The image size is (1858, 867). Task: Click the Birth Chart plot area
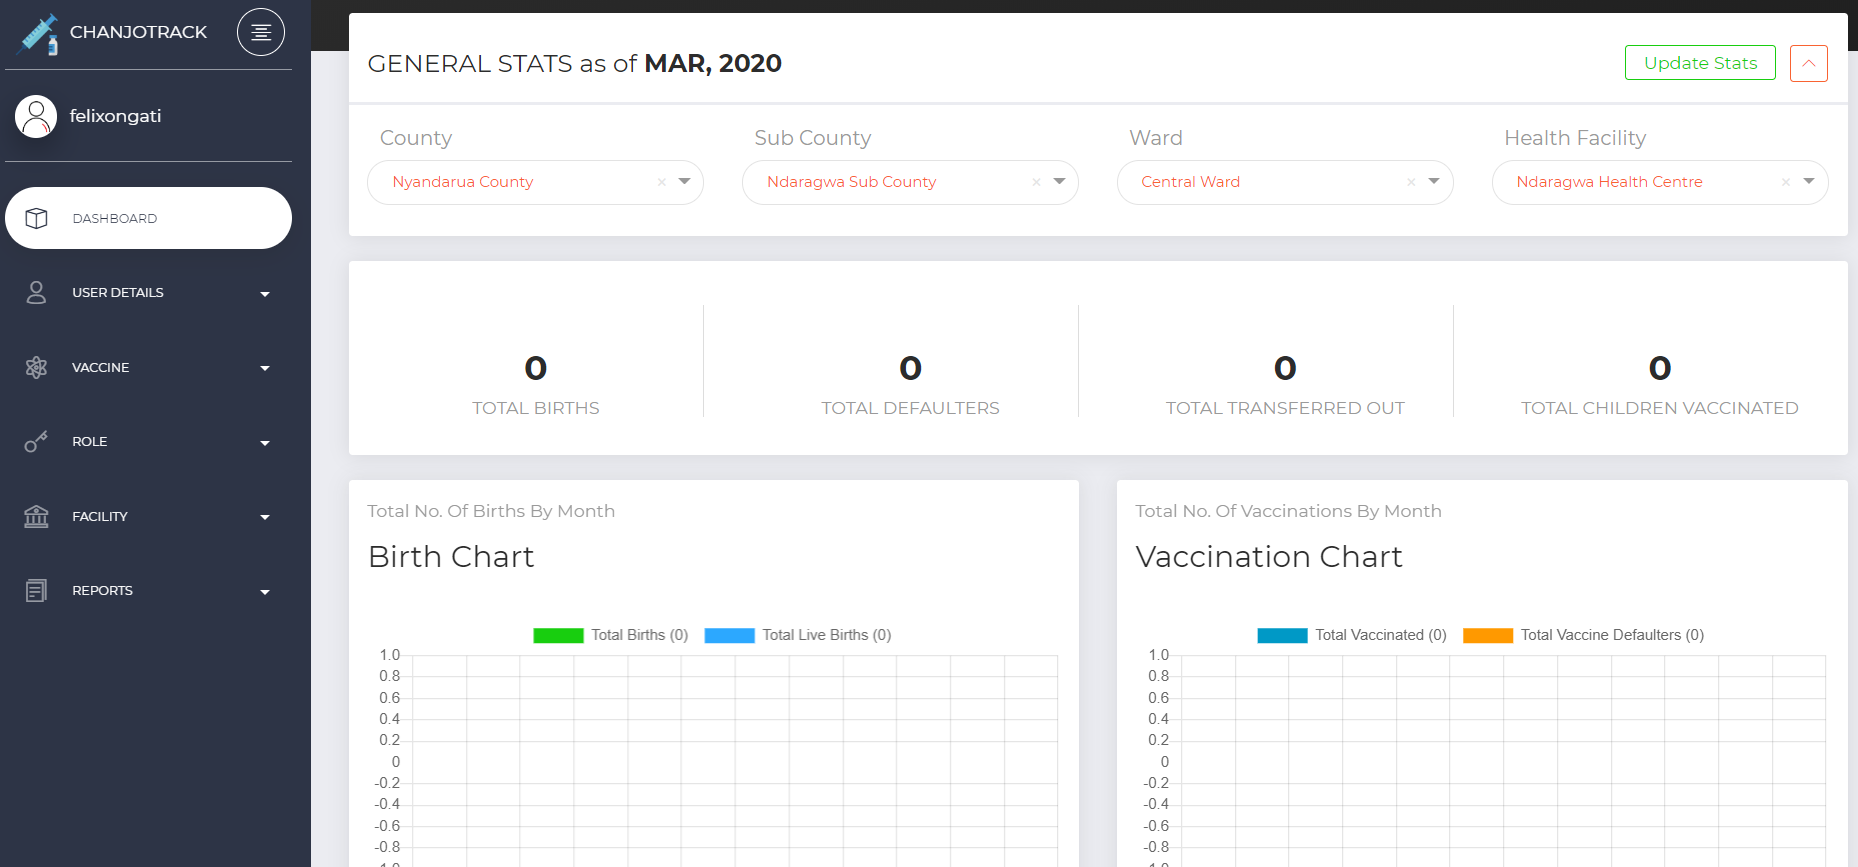click(735, 760)
